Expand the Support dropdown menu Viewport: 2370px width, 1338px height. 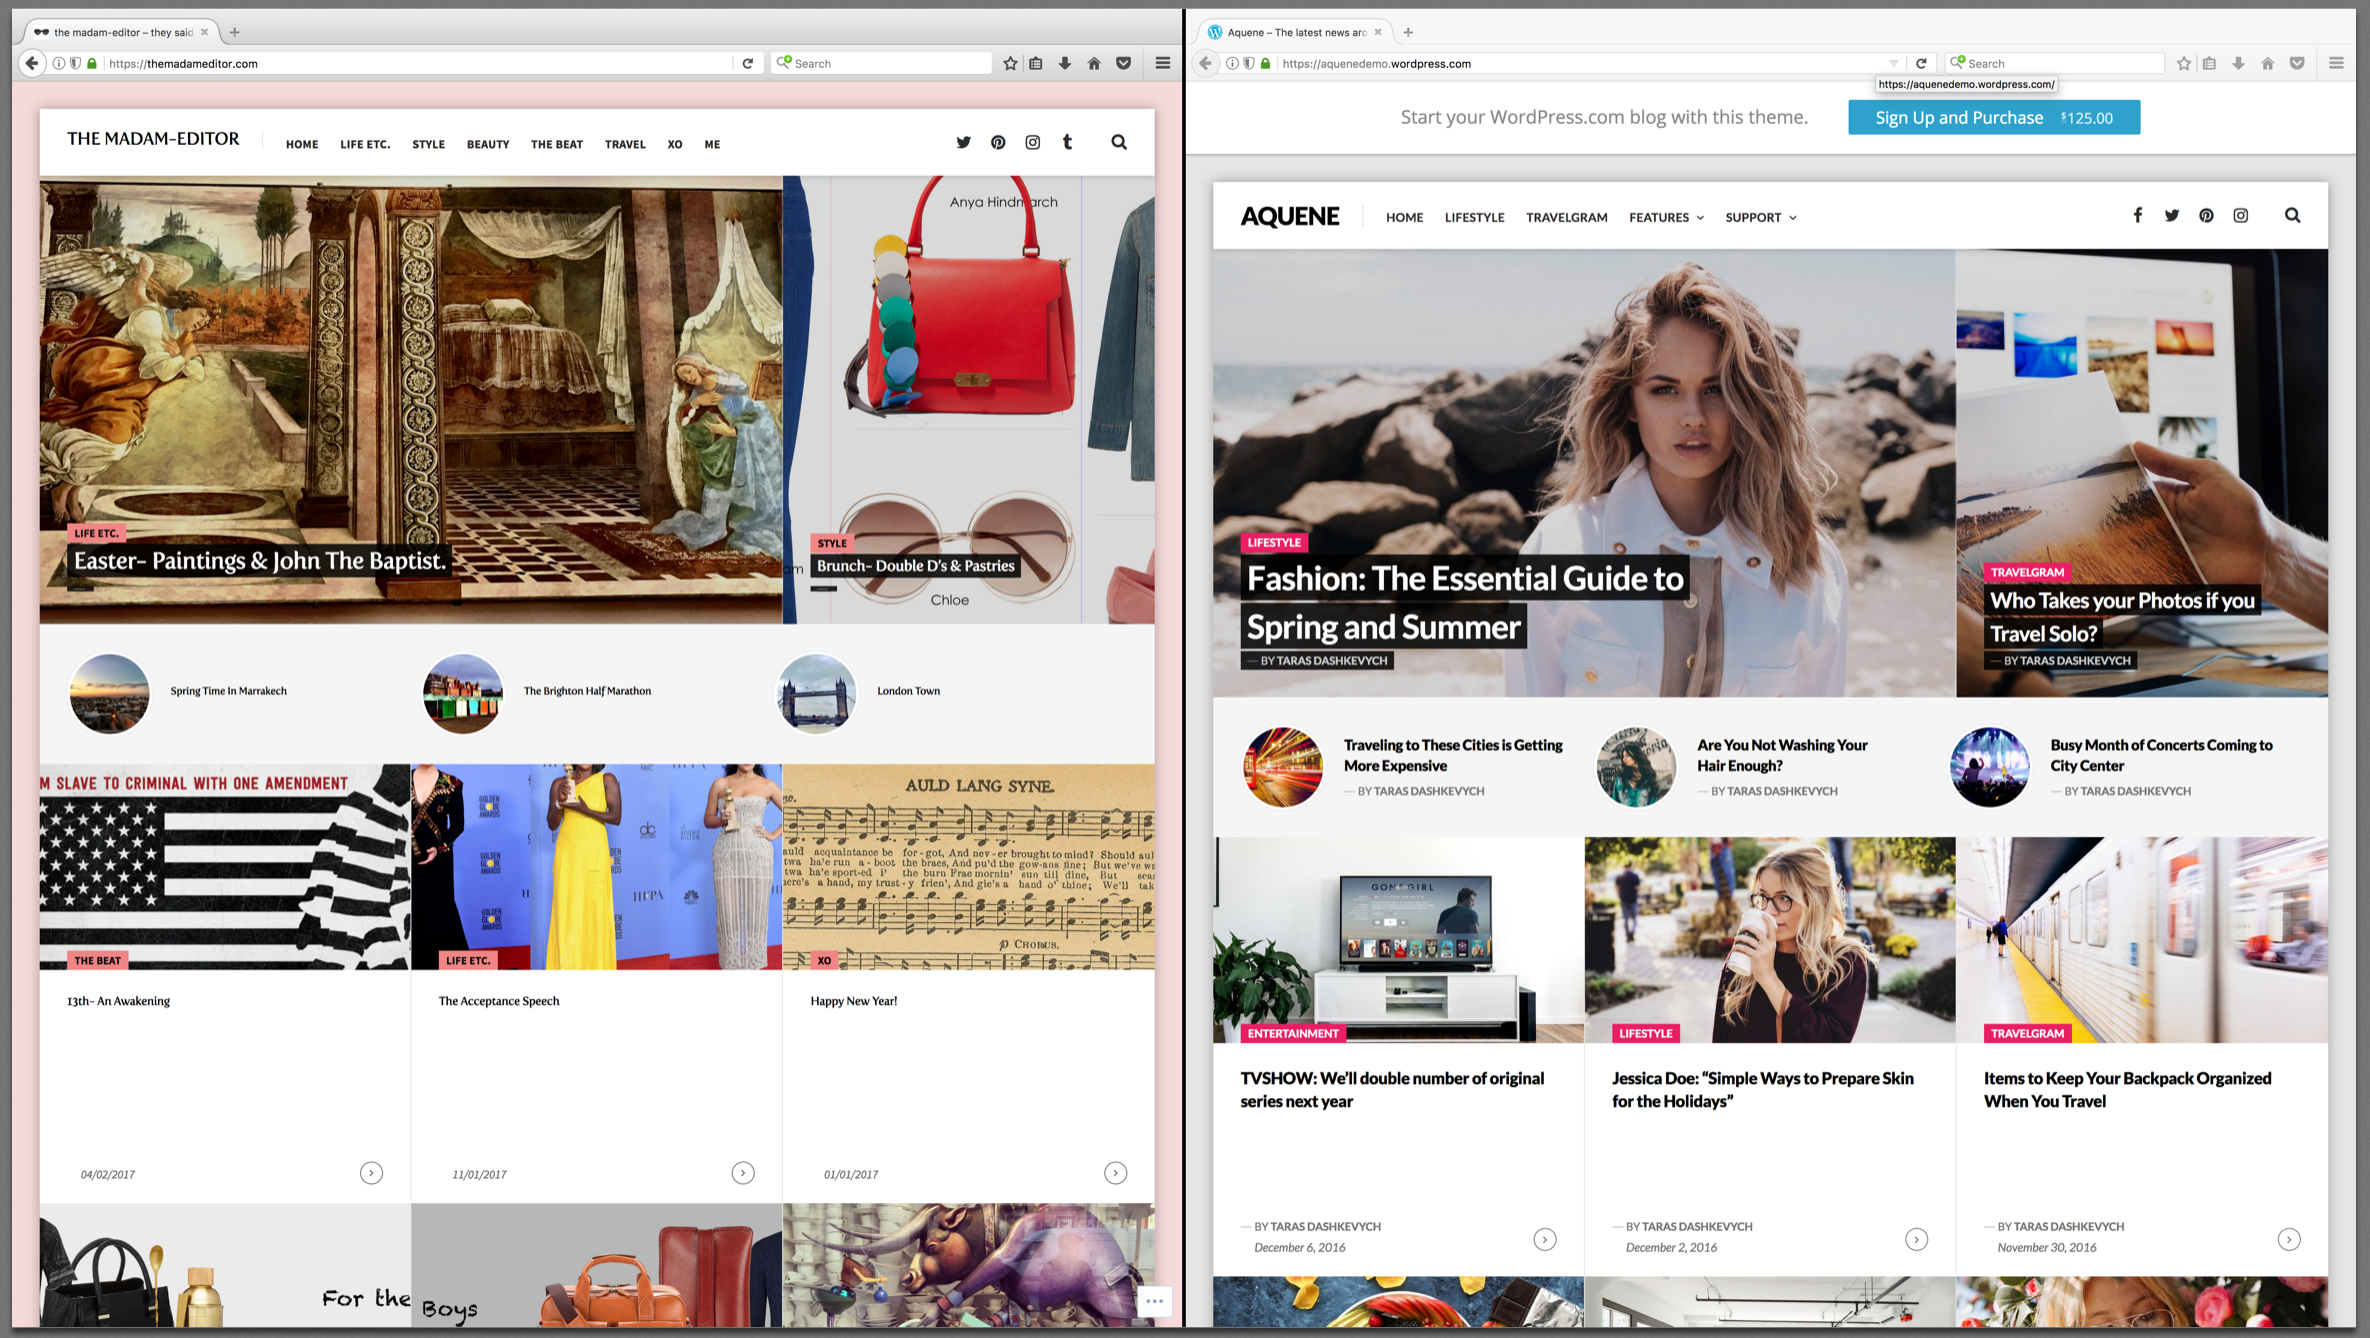coord(1760,217)
